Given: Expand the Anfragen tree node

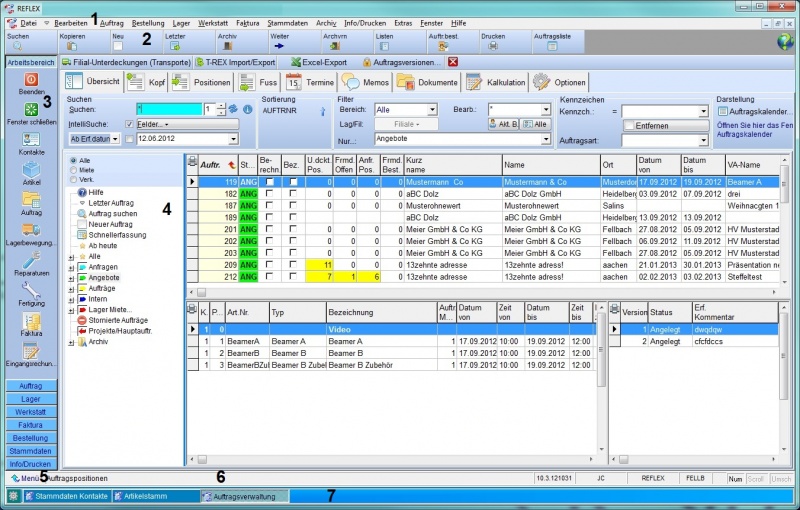Looking at the screenshot, I should (x=71, y=267).
